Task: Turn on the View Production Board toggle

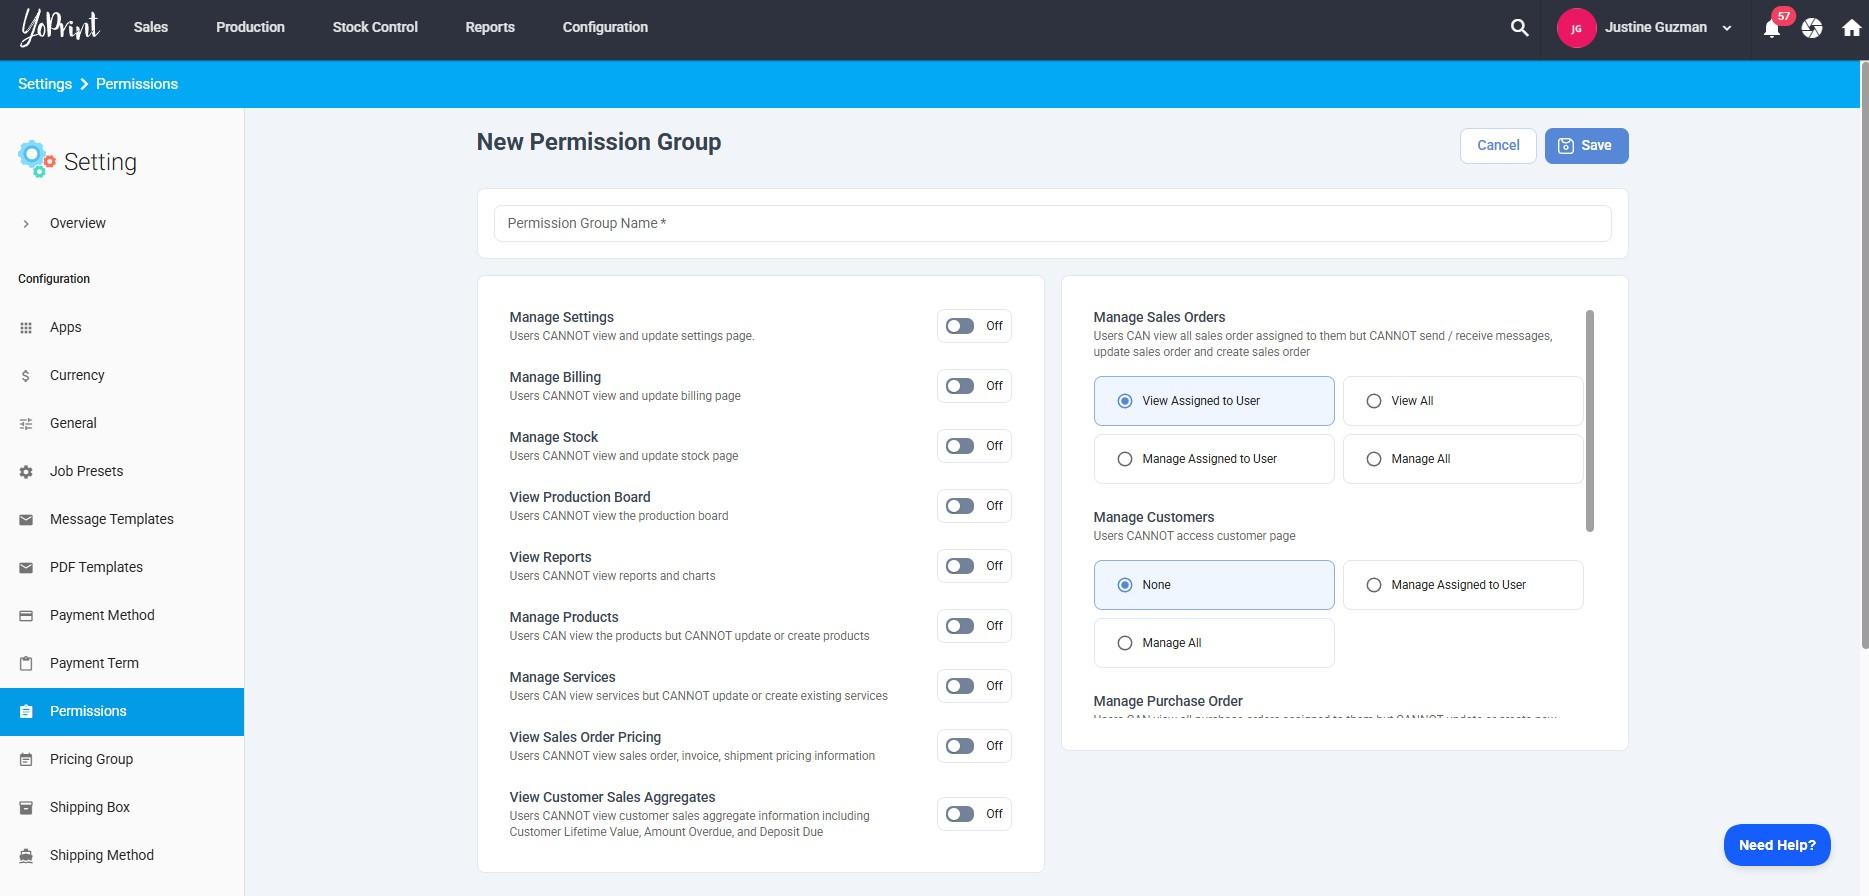Action: pyautogui.click(x=961, y=506)
